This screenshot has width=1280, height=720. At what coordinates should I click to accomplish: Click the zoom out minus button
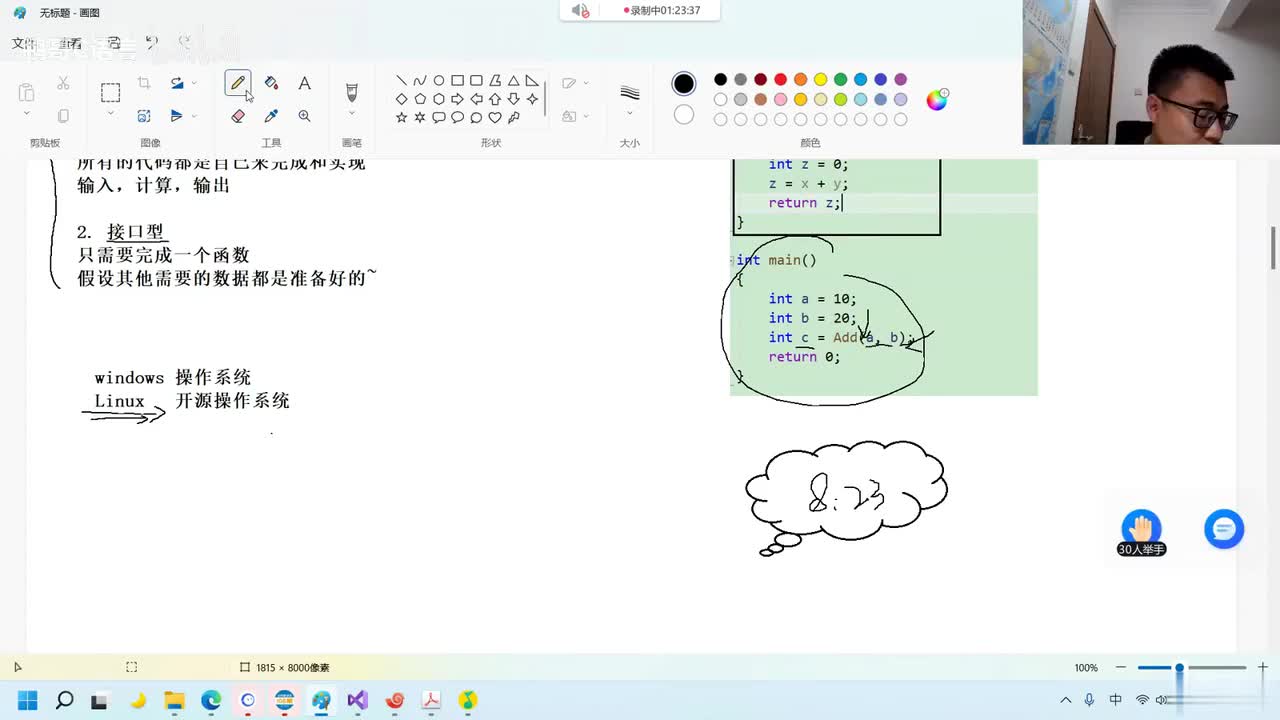point(1121,667)
